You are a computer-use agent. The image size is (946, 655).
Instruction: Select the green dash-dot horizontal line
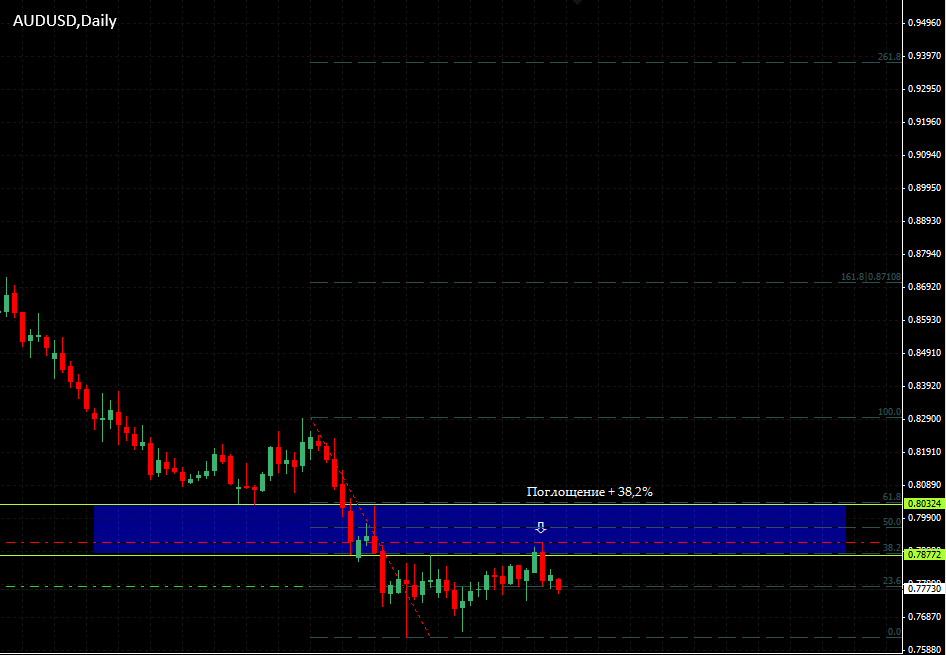[x=157, y=586]
